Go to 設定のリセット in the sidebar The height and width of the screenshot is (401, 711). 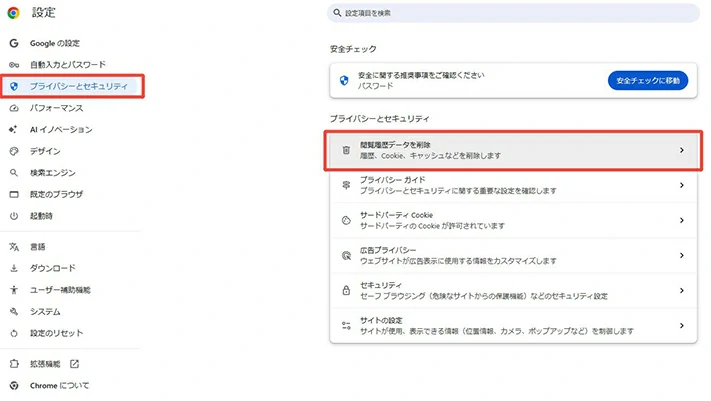56,333
